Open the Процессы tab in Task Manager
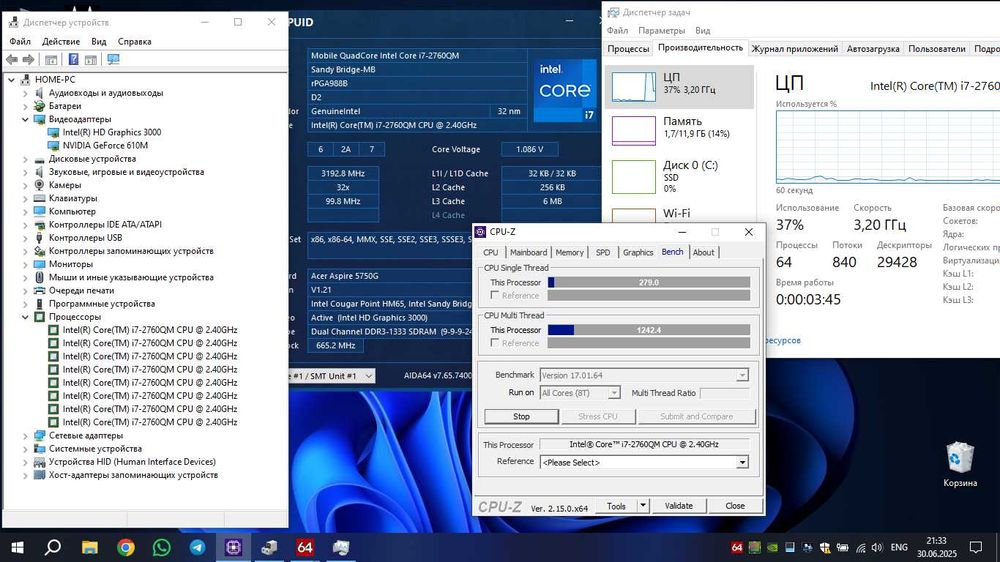Image resolution: width=1000 pixels, height=562 pixels. click(x=628, y=48)
